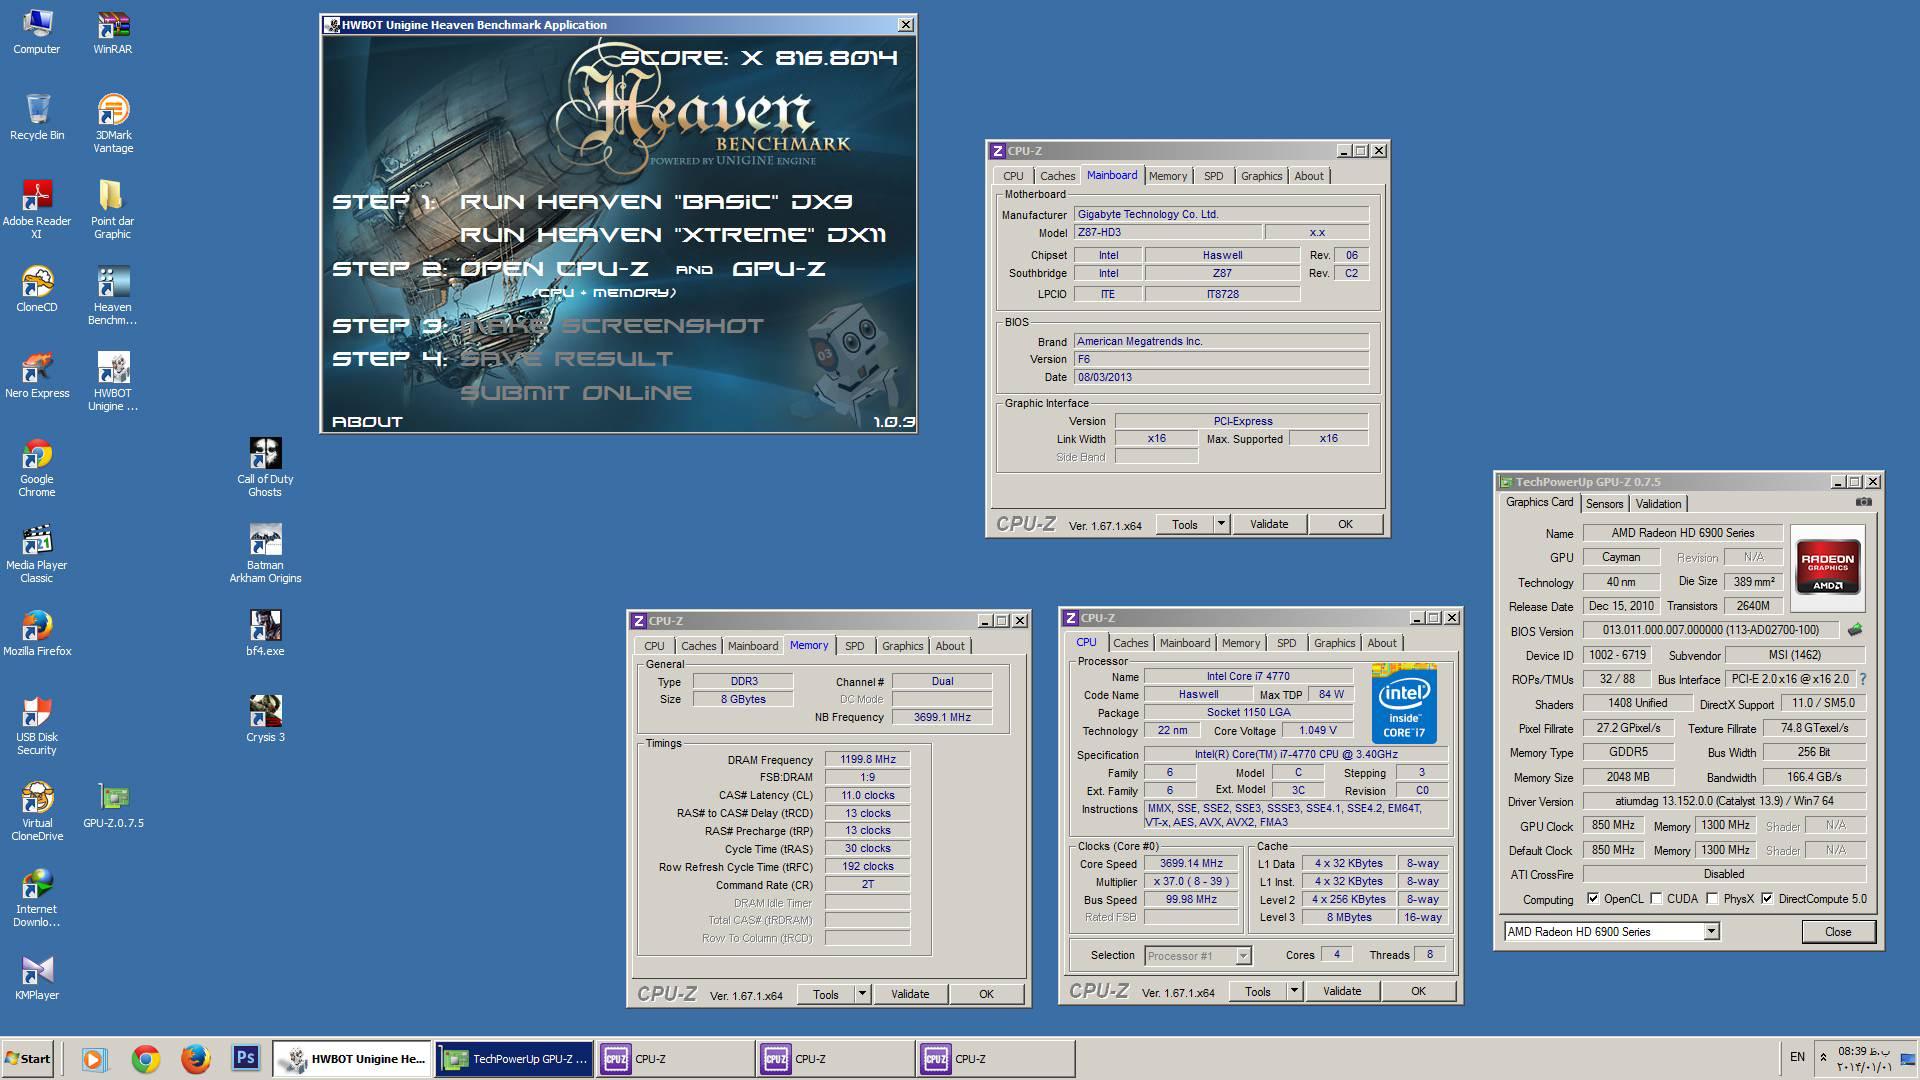Select the Crysis 3 shortcut
1920x1080 pixels.
point(265,719)
